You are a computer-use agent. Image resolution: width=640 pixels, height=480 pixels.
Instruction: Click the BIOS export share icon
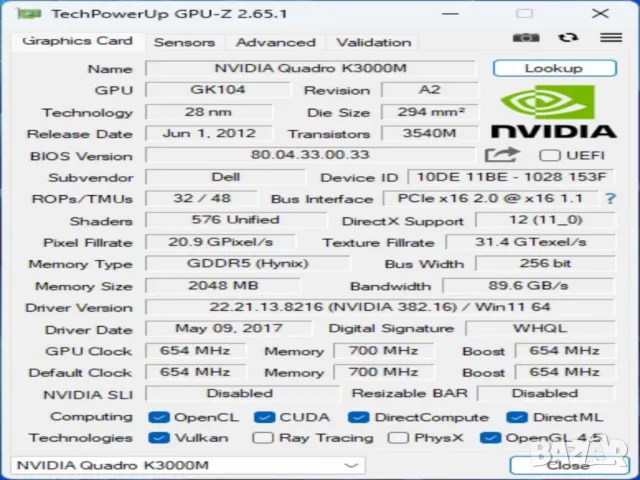click(x=502, y=155)
